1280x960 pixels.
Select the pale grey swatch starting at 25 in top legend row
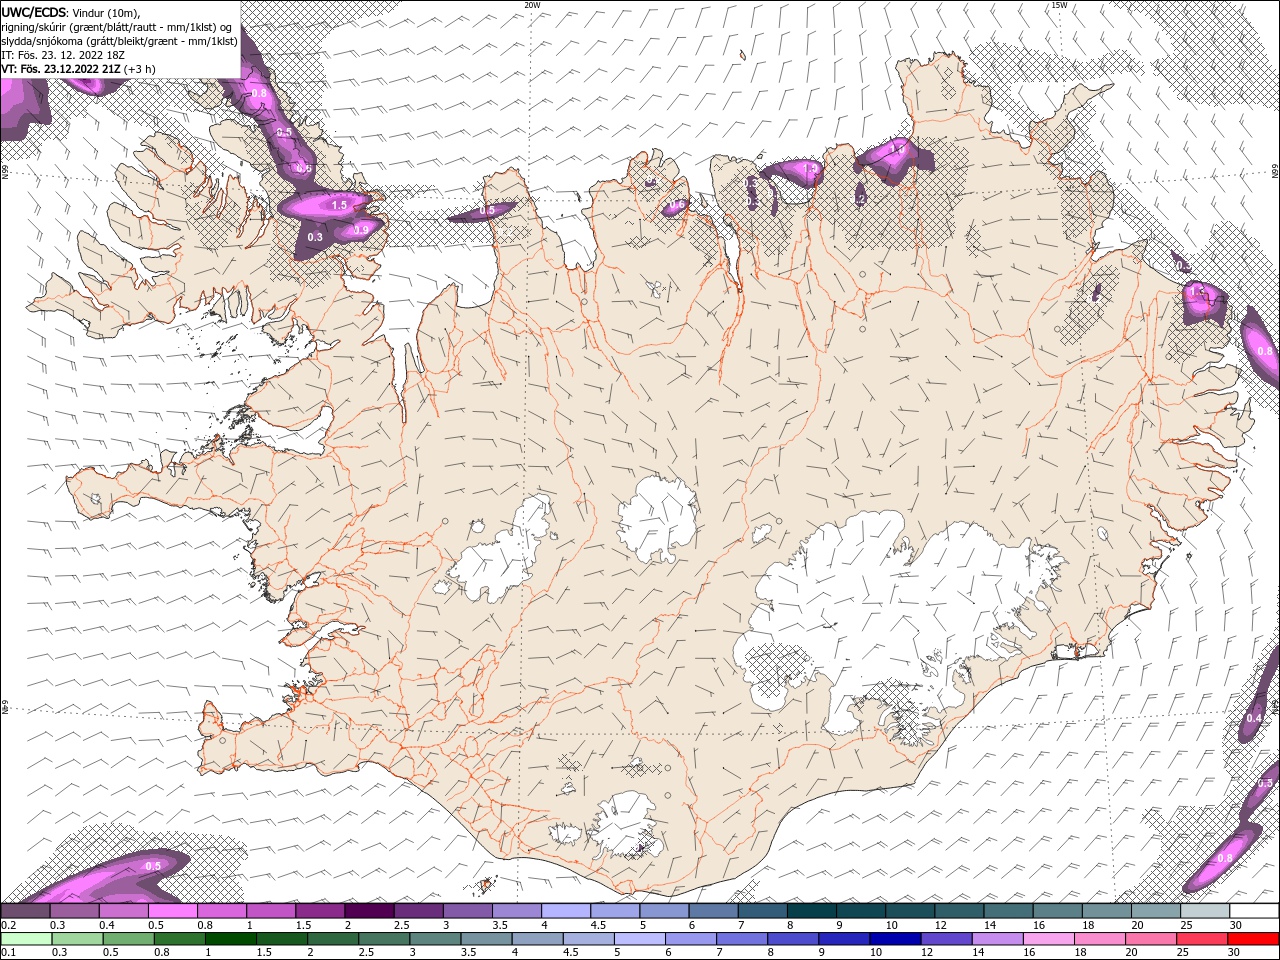tap(1205, 911)
